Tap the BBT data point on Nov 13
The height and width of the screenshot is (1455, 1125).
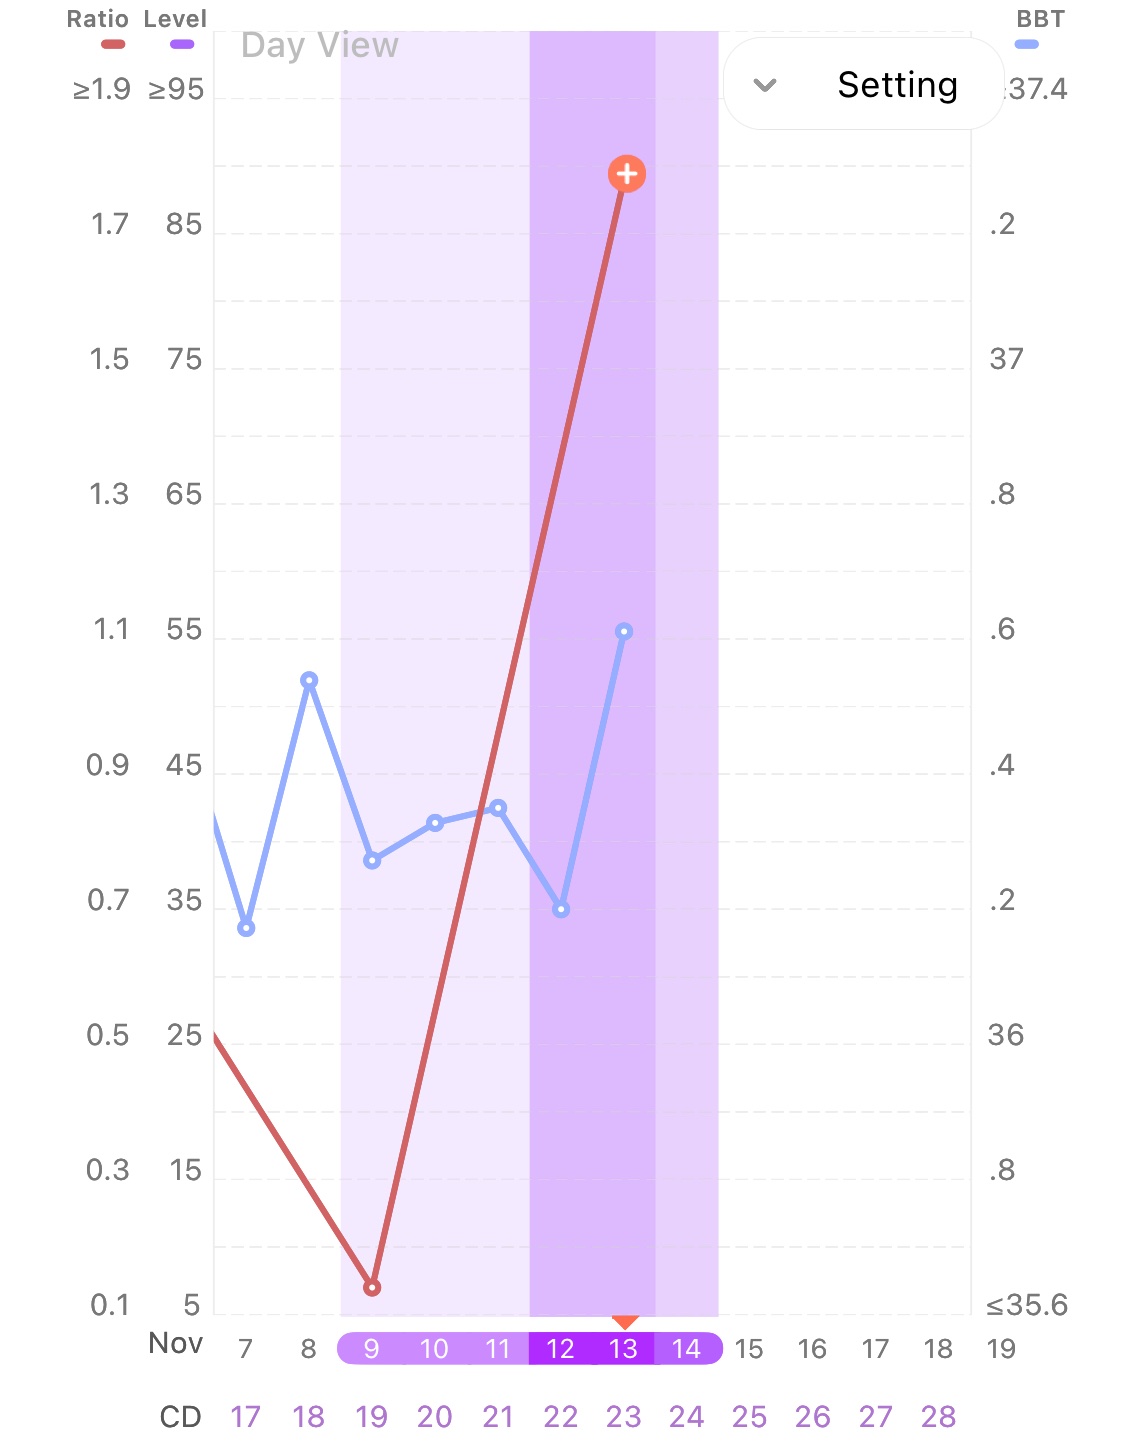624,632
